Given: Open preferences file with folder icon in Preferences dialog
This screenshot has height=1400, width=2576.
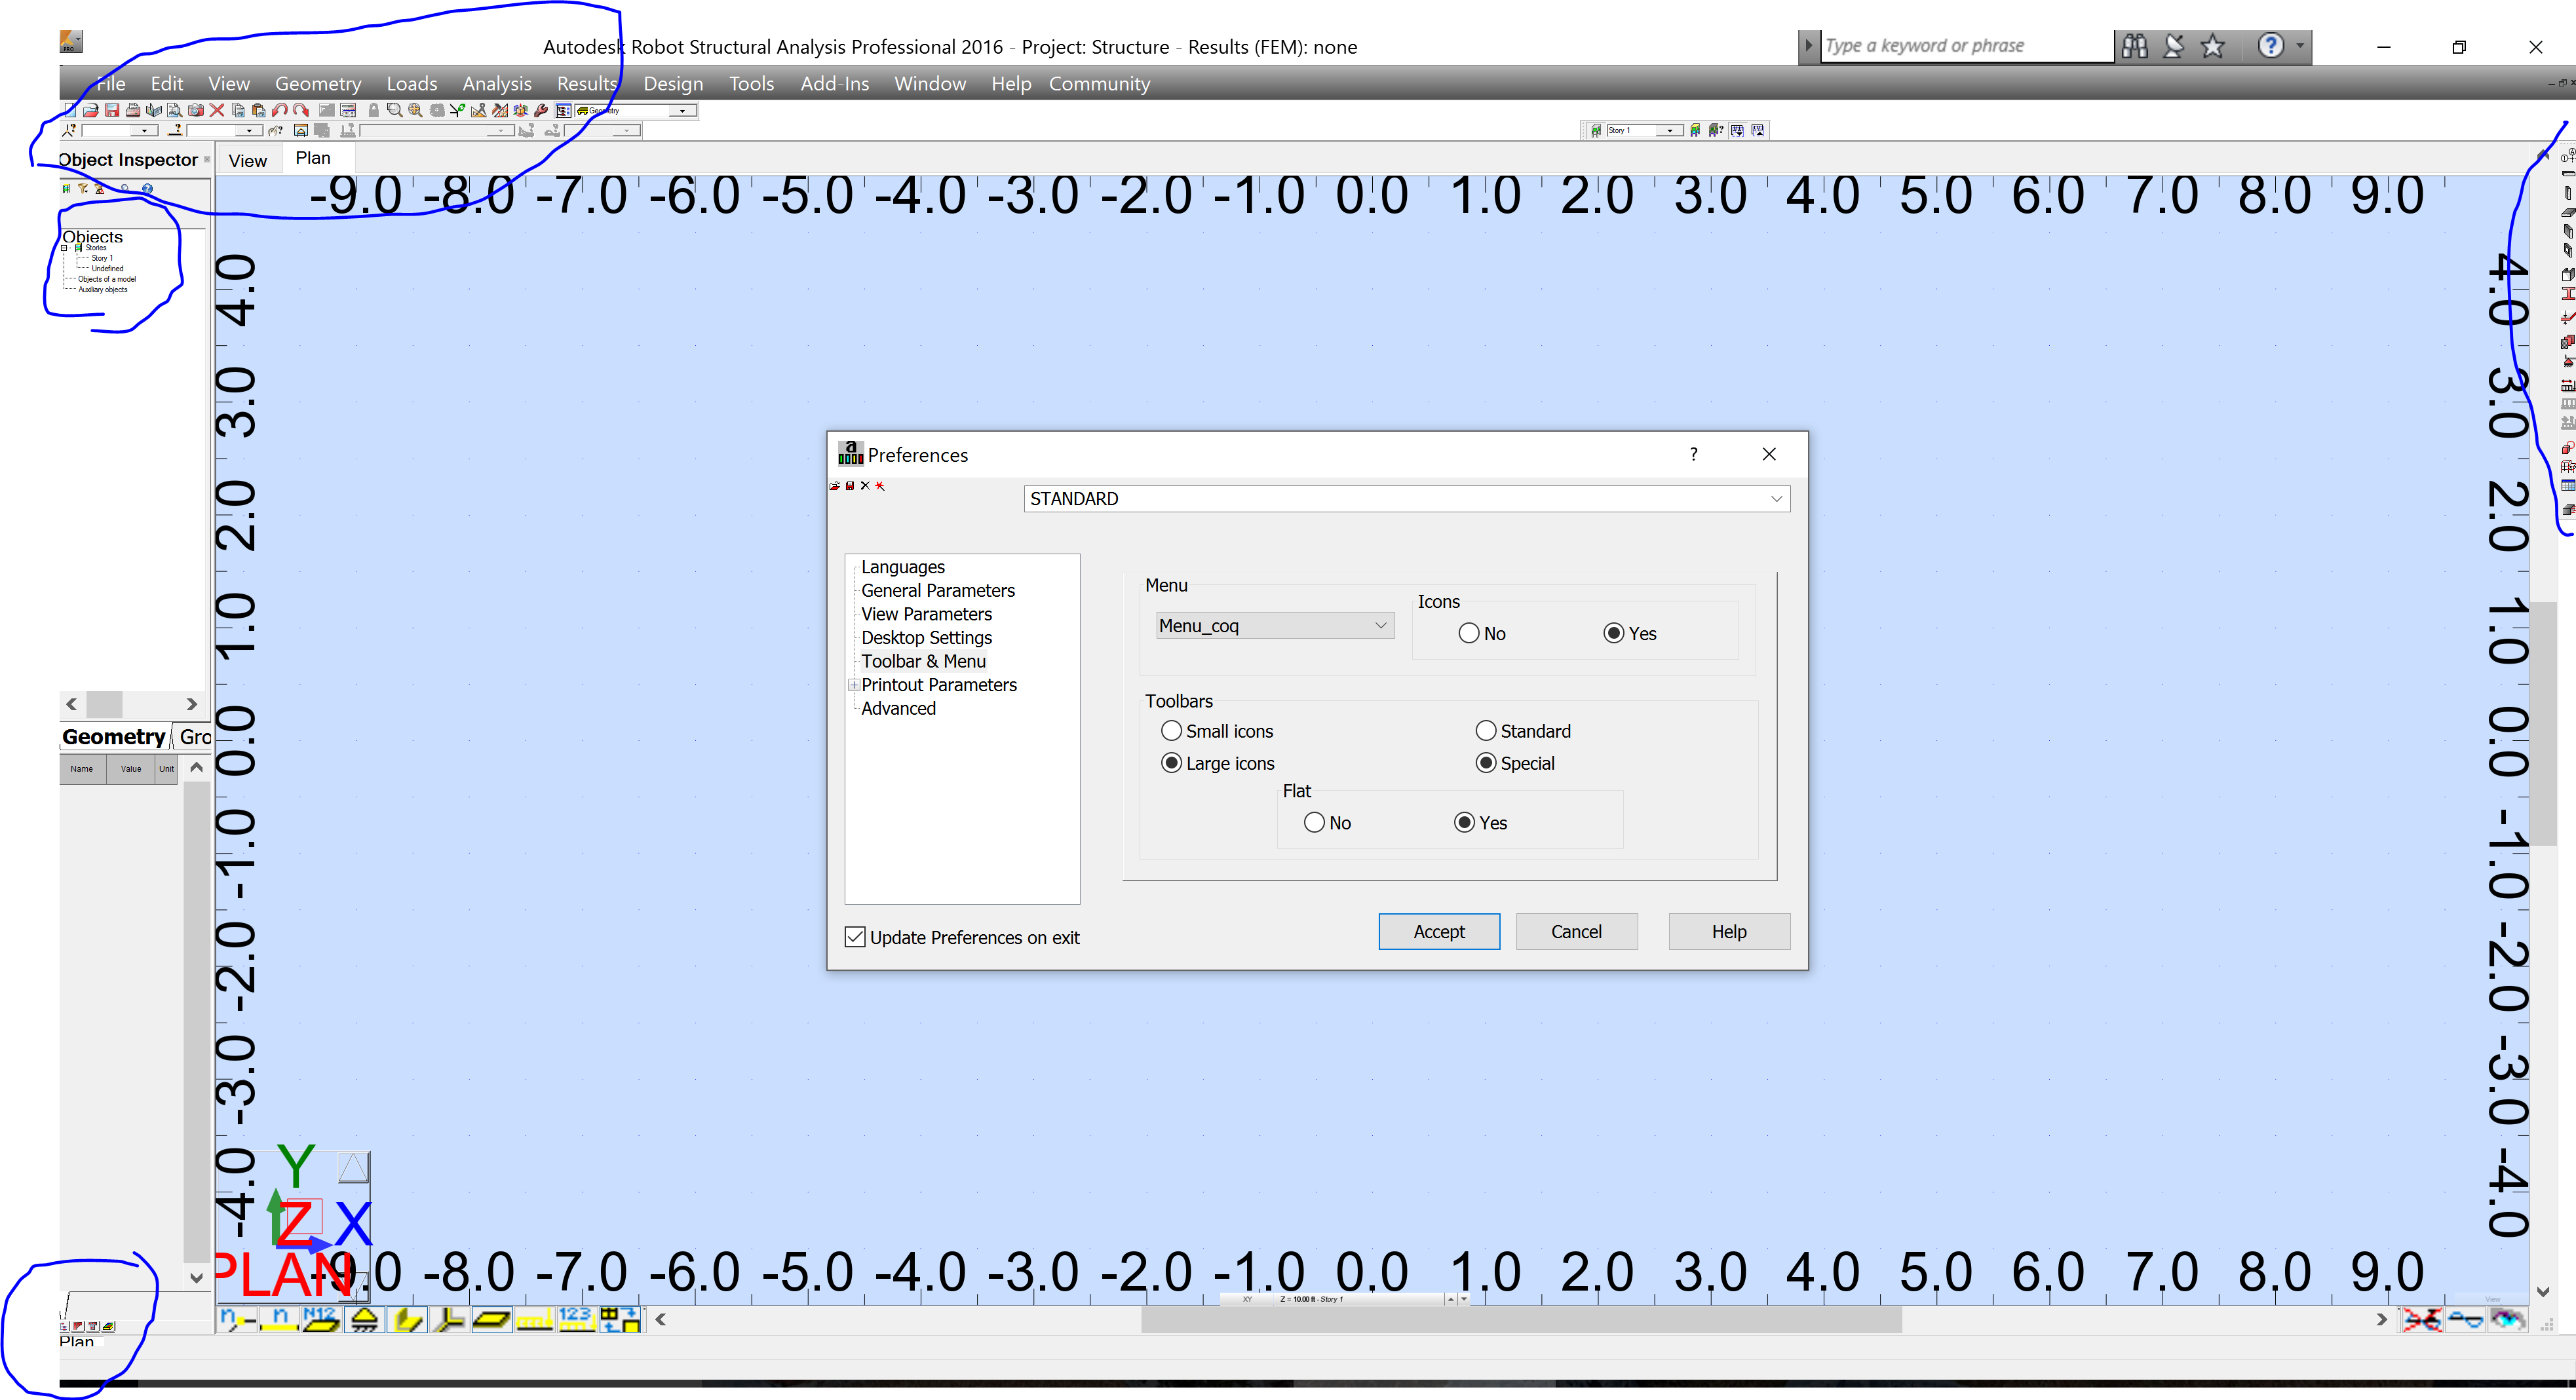Looking at the screenshot, I should point(835,486).
